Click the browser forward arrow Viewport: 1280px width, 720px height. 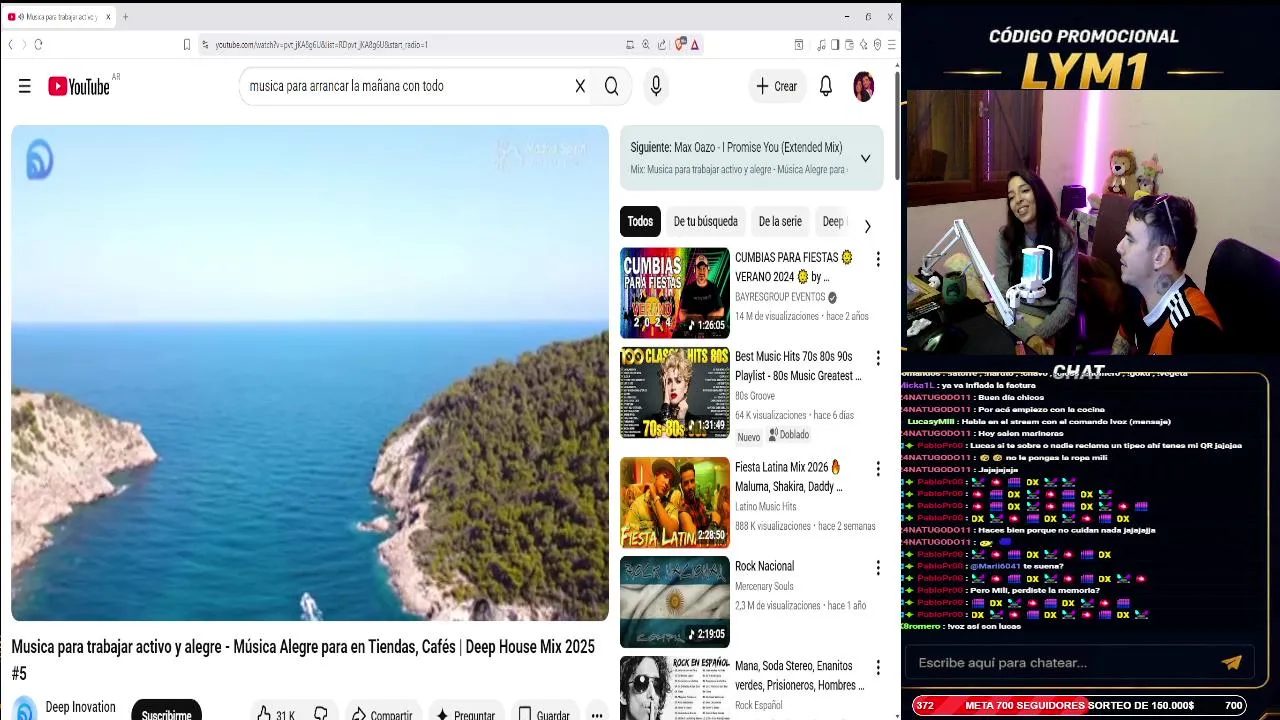[x=23, y=44]
